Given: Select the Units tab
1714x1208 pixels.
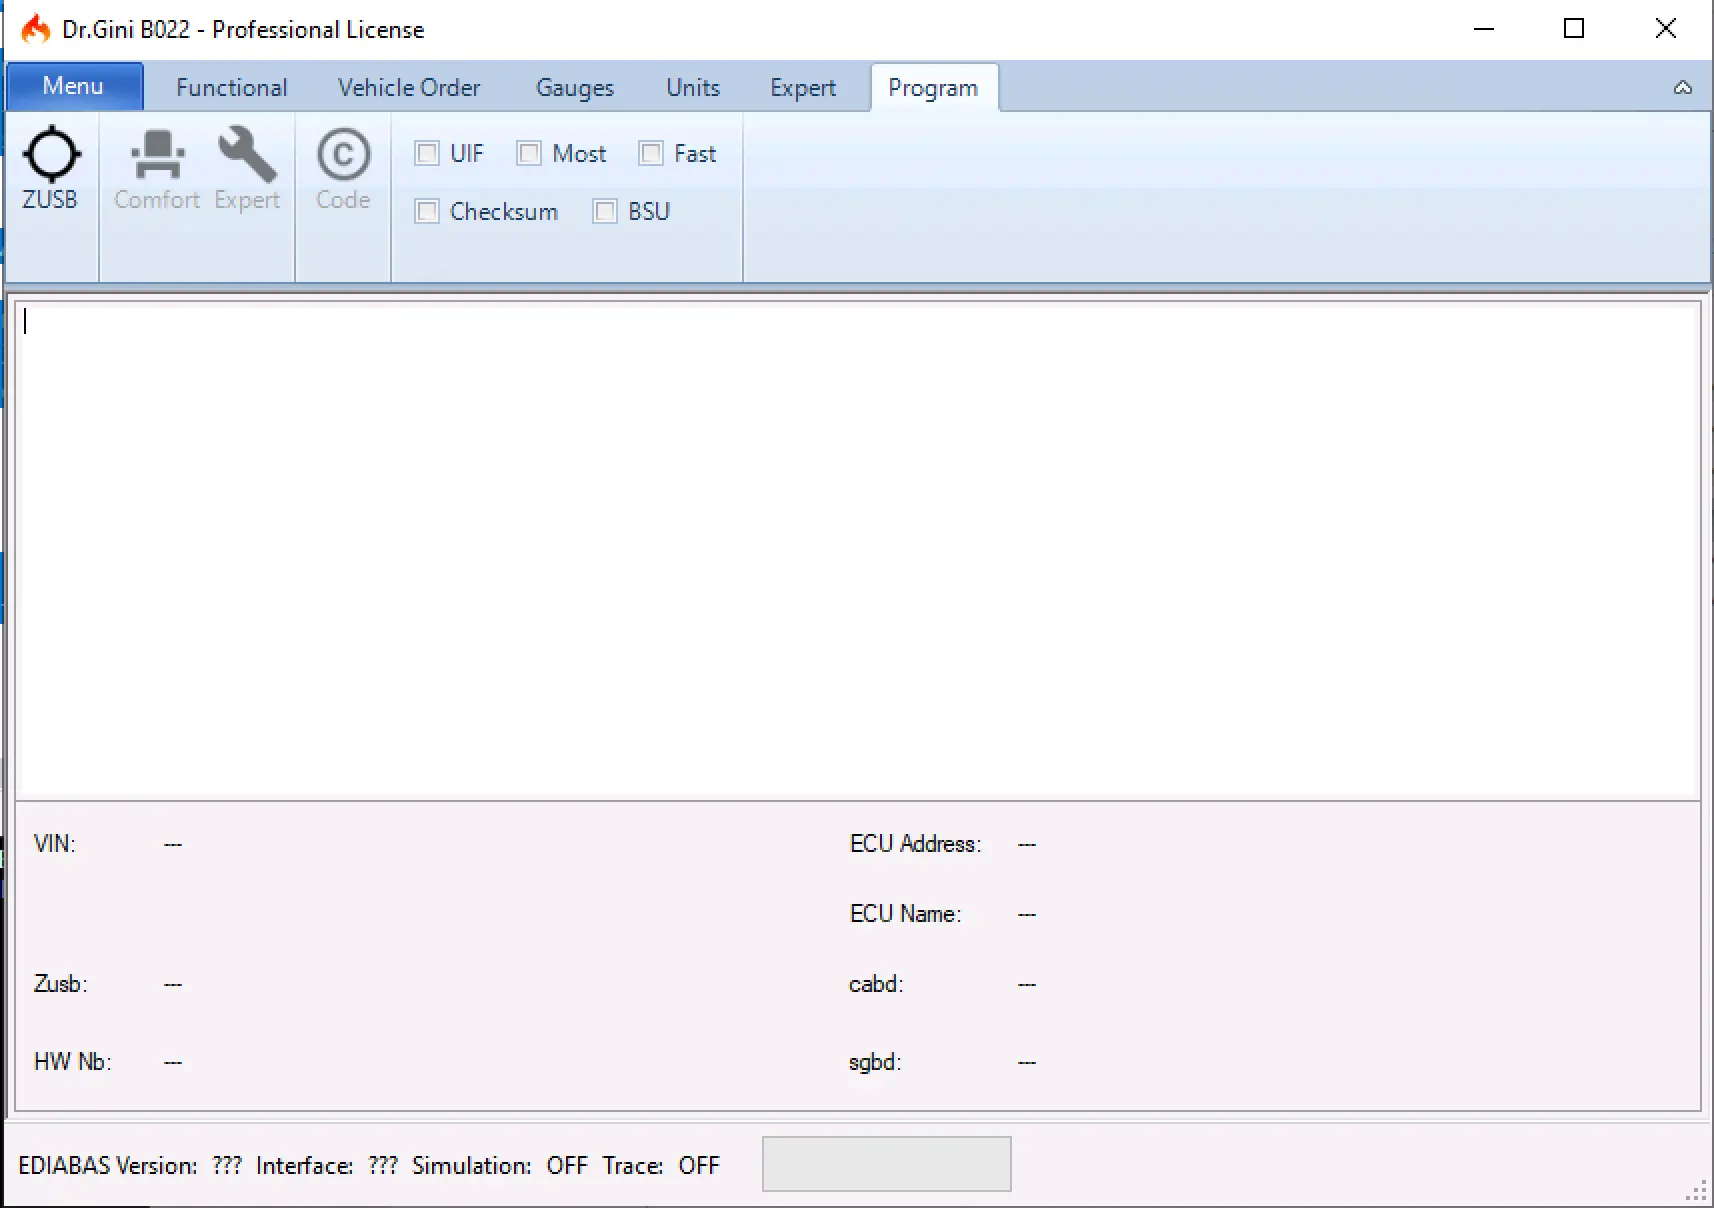Looking at the screenshot, I should (693, 88).
